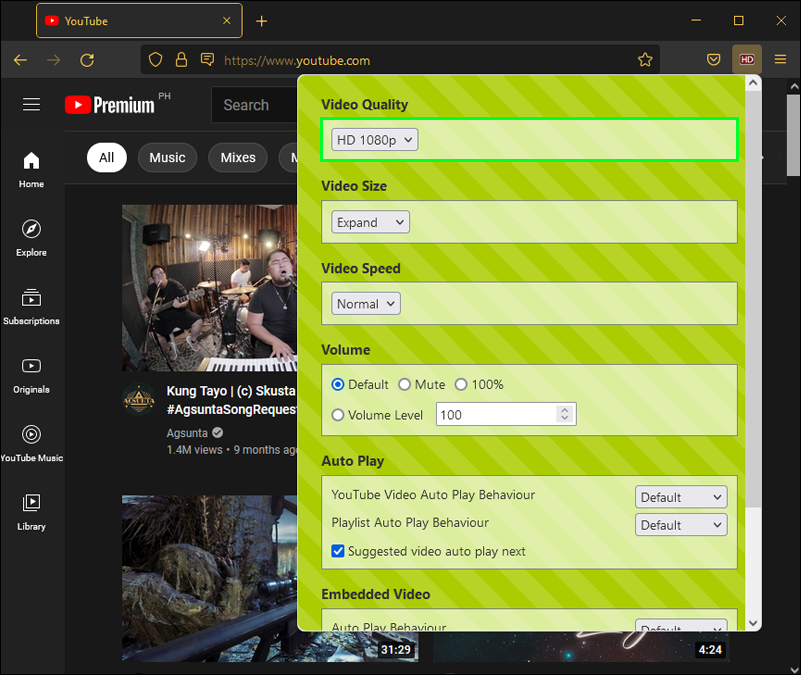Click popup scrollbar down arrow

(753, 623)
